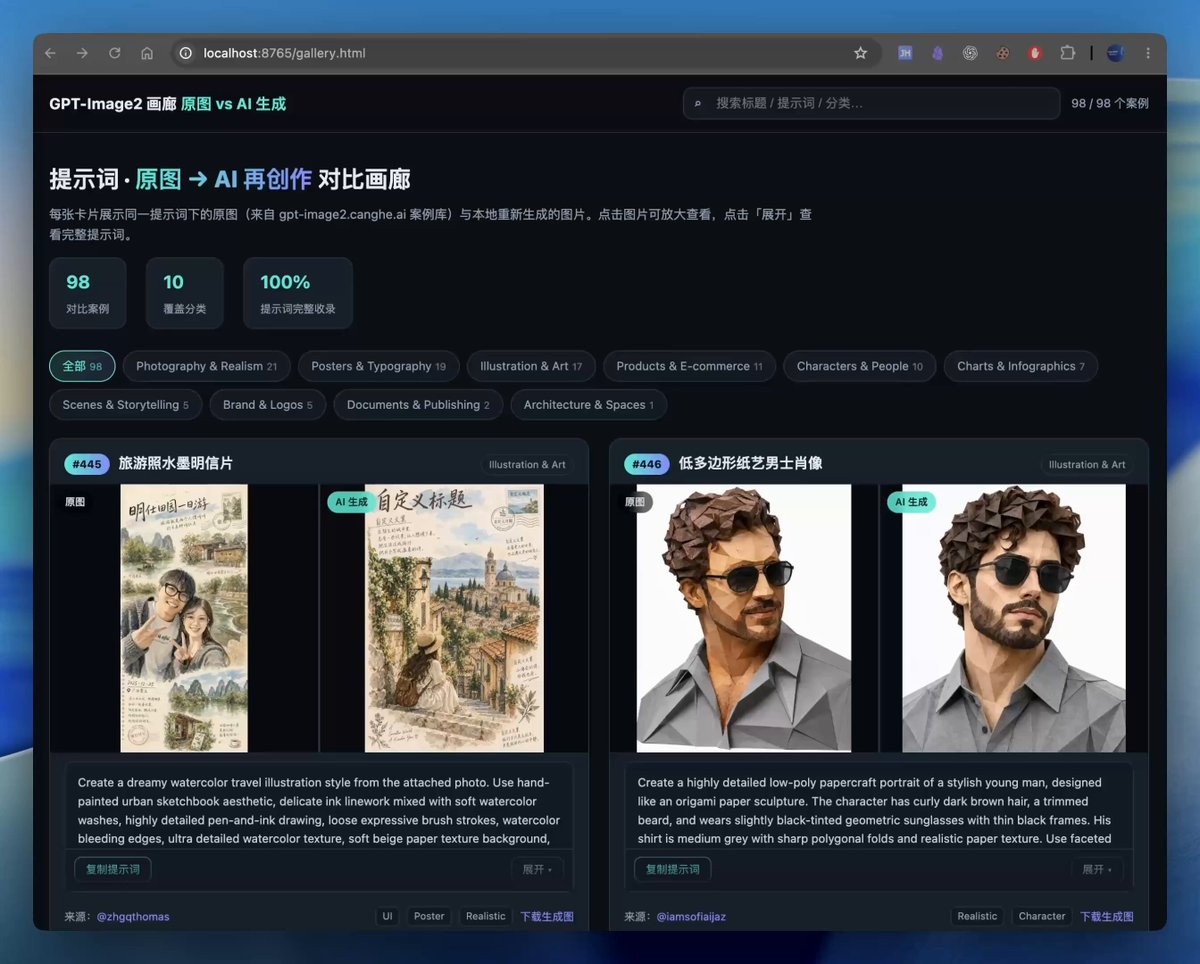Open the @zhgqthomas source link
This screenshot has height=964, width=1200.
pos(133,916)
